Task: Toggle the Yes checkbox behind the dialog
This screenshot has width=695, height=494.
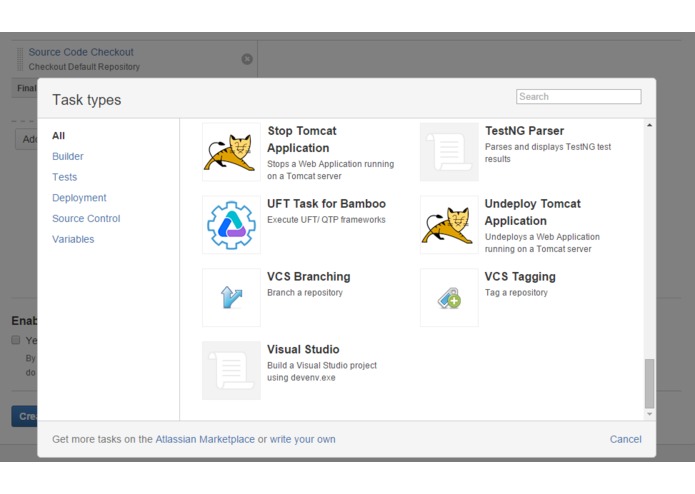Action: [16, 340]
